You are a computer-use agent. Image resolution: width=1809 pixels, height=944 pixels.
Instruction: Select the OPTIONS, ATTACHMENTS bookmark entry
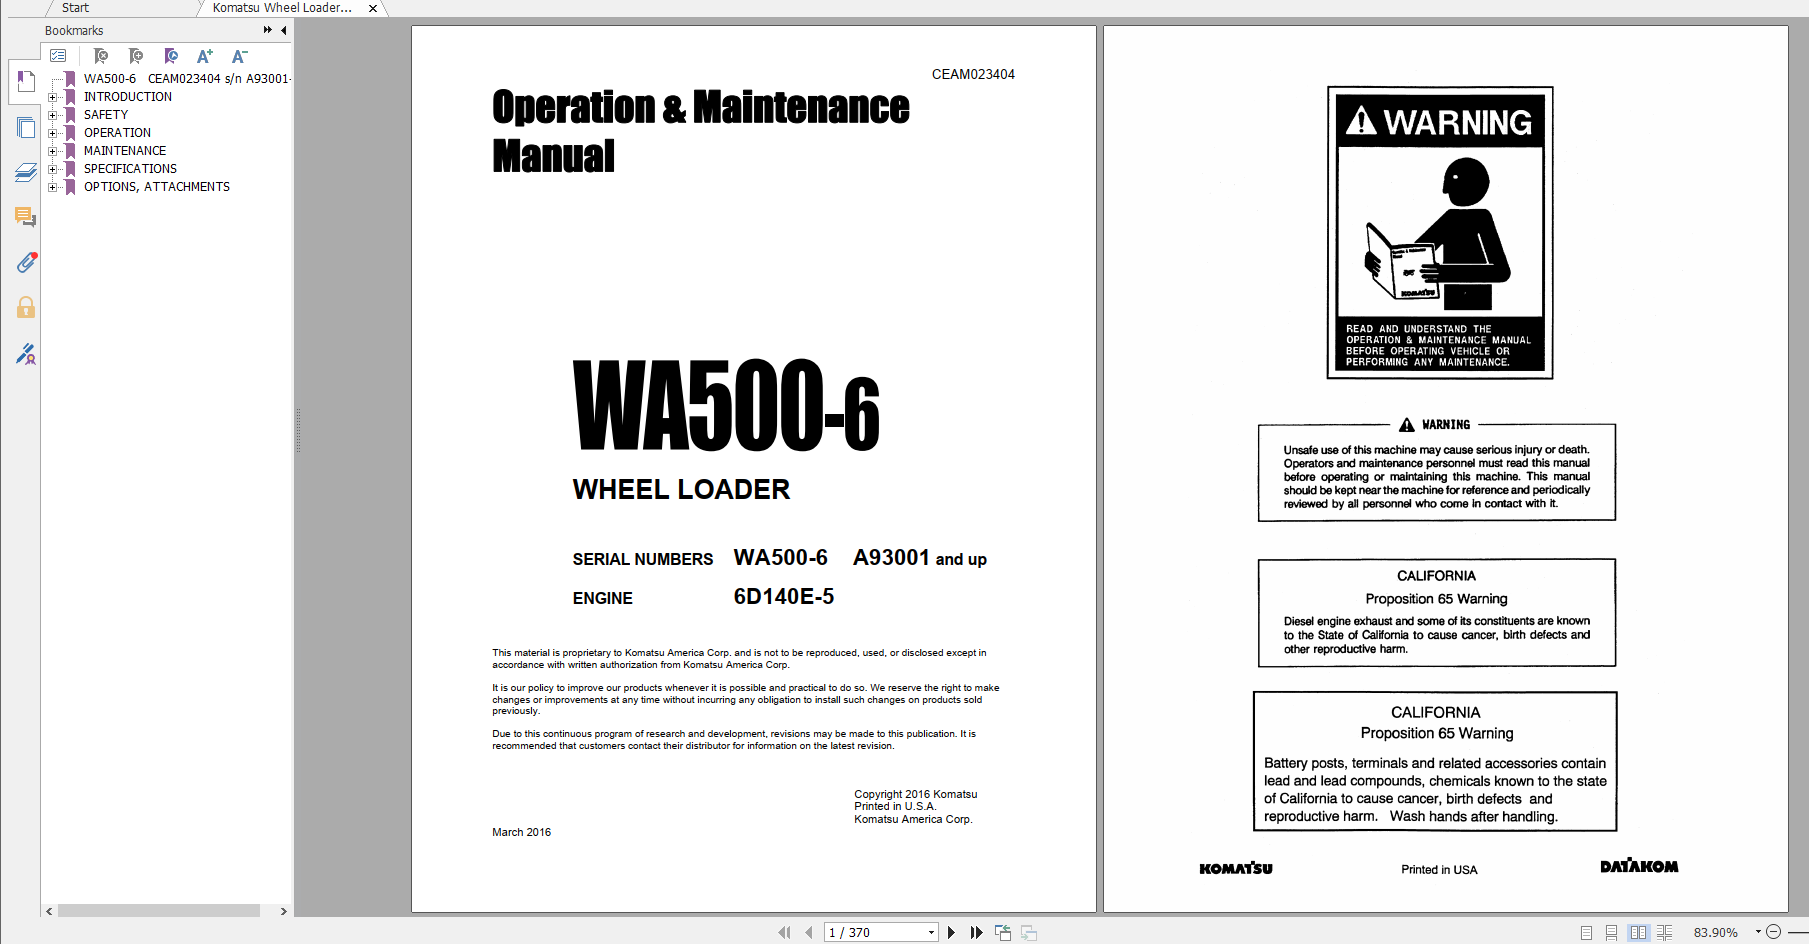tap(157, 187)
